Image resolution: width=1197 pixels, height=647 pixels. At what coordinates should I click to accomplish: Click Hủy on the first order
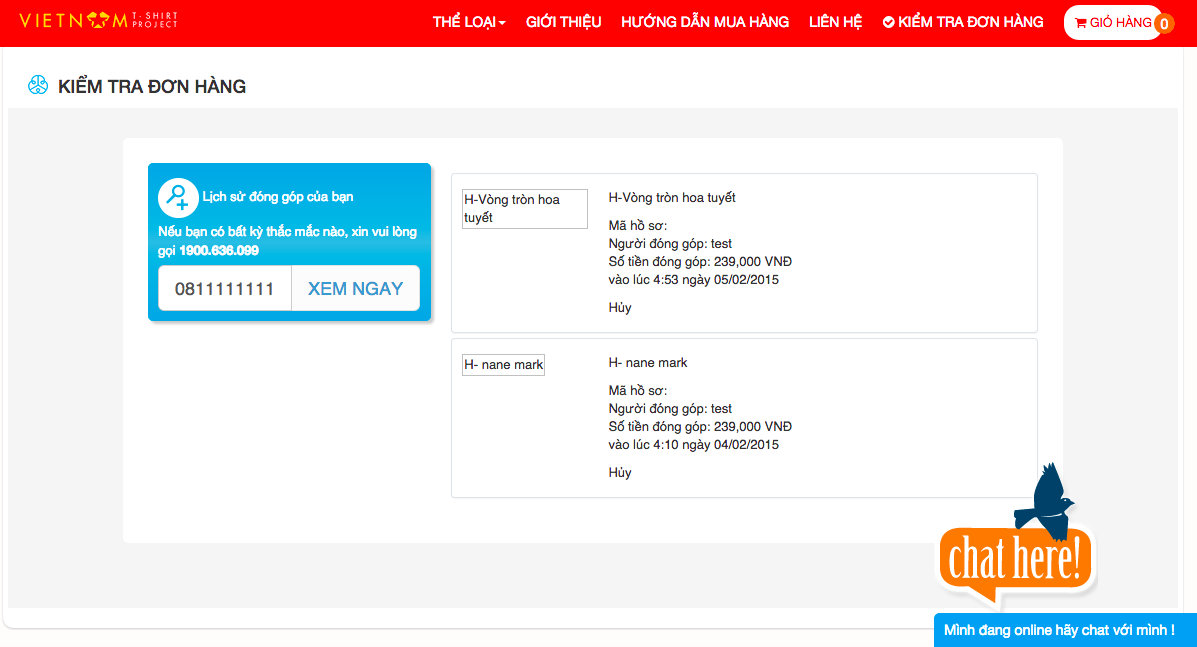(620, 307)
